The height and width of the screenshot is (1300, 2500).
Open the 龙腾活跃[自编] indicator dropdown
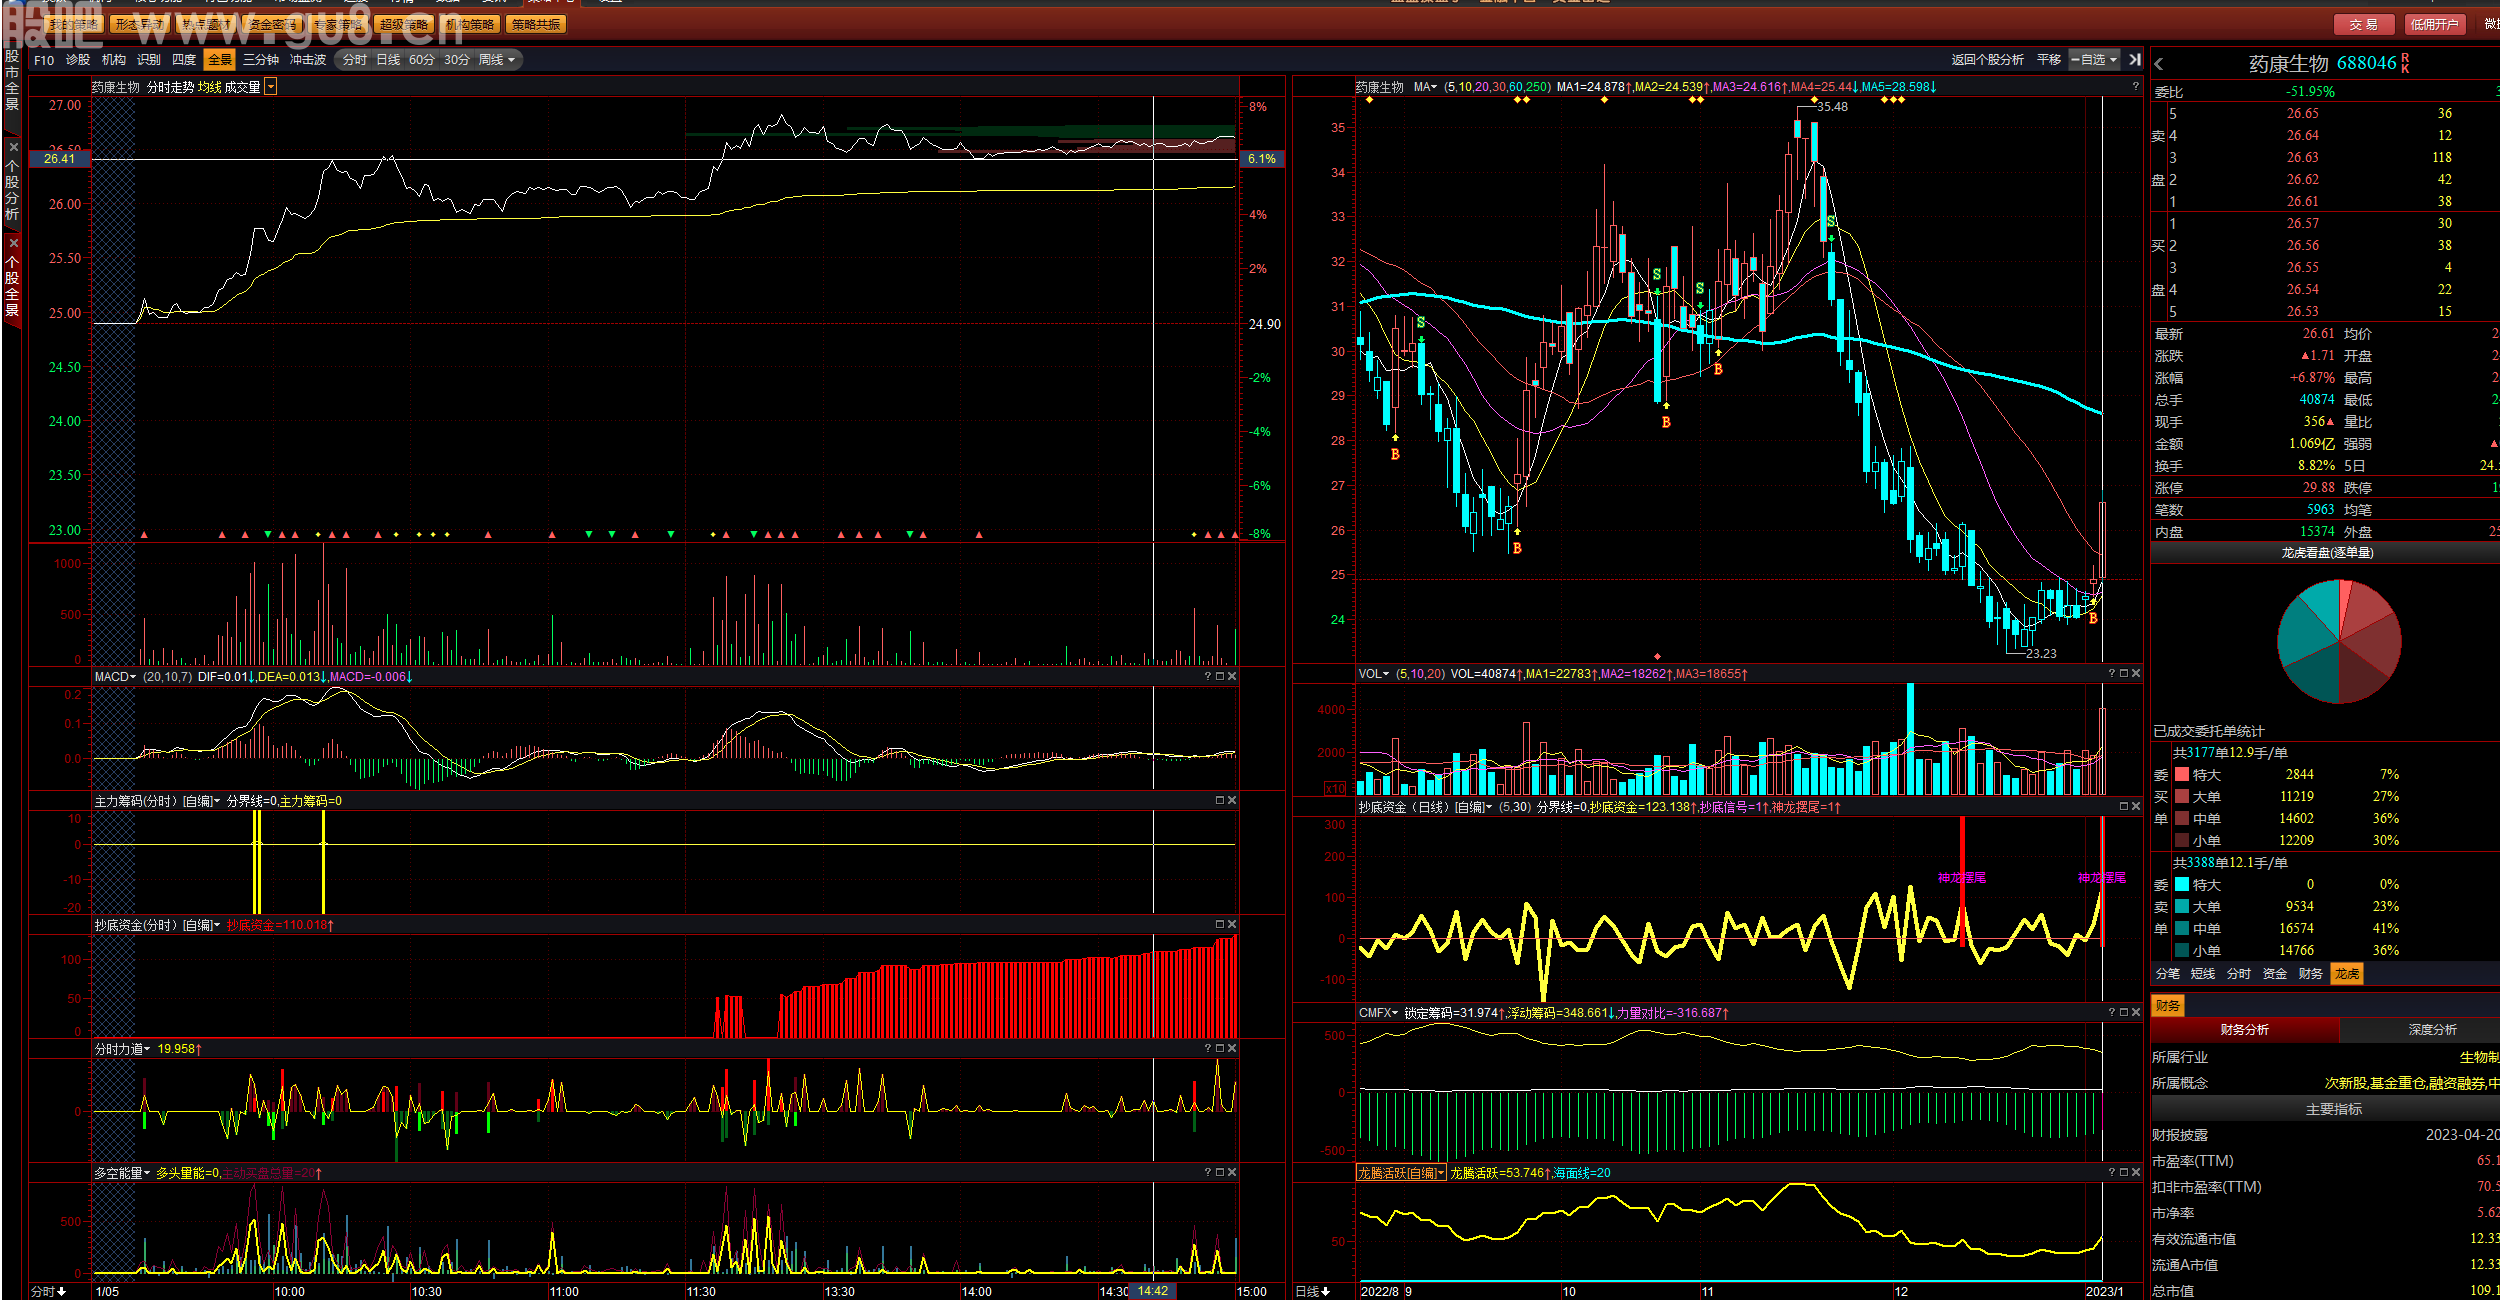[x=1401, y=1173]
